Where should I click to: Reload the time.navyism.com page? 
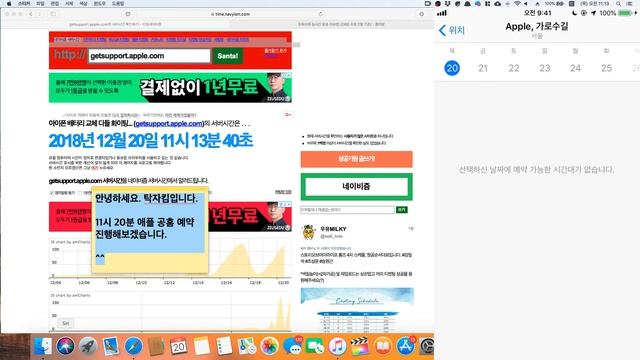pyautogui.click(x=320, y=14)
